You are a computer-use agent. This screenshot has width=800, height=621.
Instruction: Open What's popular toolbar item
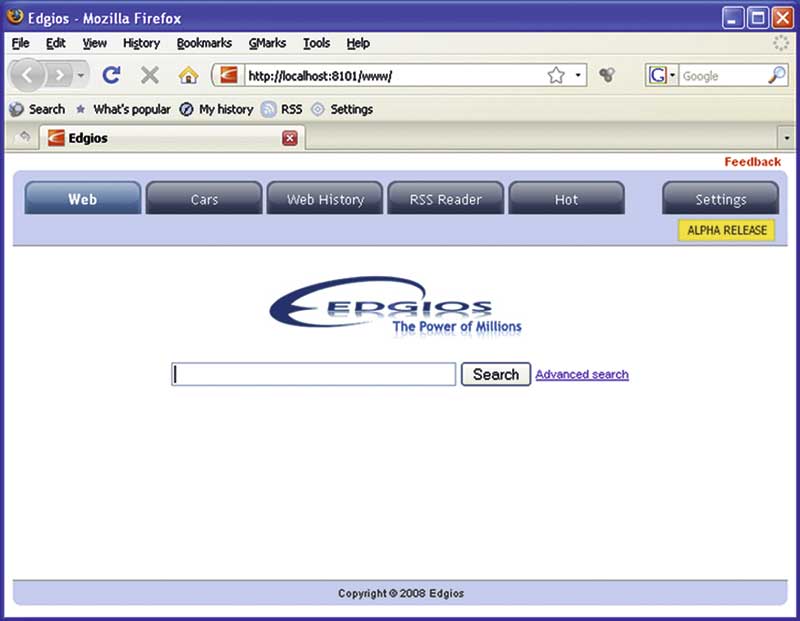coord(123,109)
